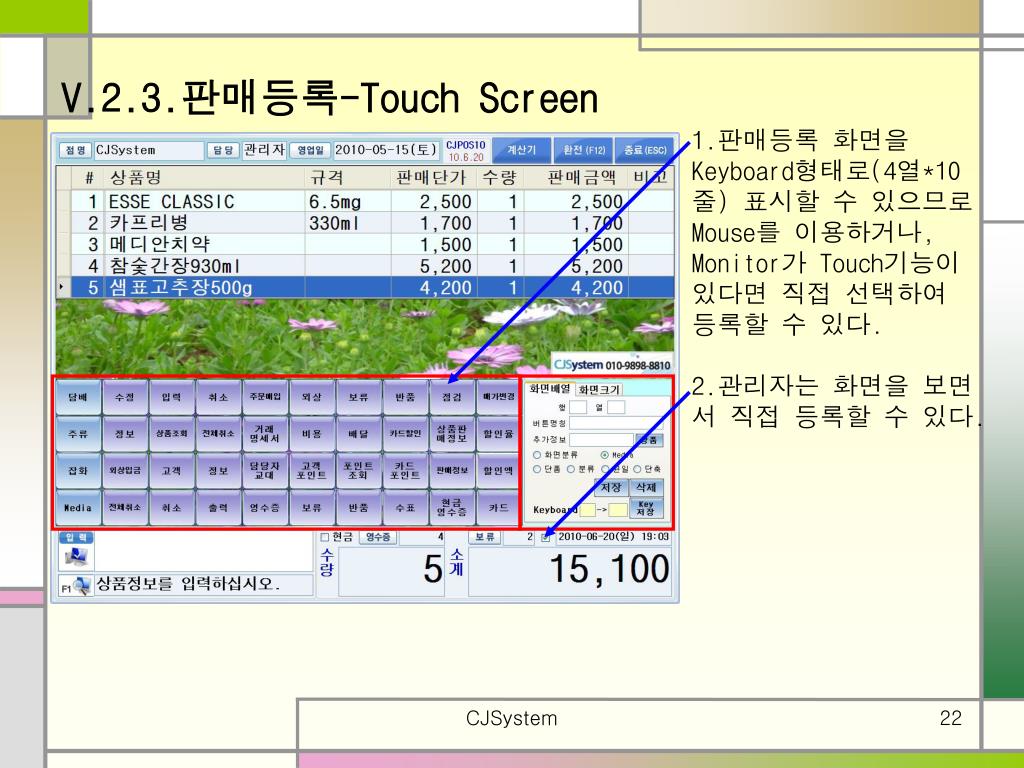Tap the 현금영수증 key
The image size is (1024, 768).
coord(451,507)
